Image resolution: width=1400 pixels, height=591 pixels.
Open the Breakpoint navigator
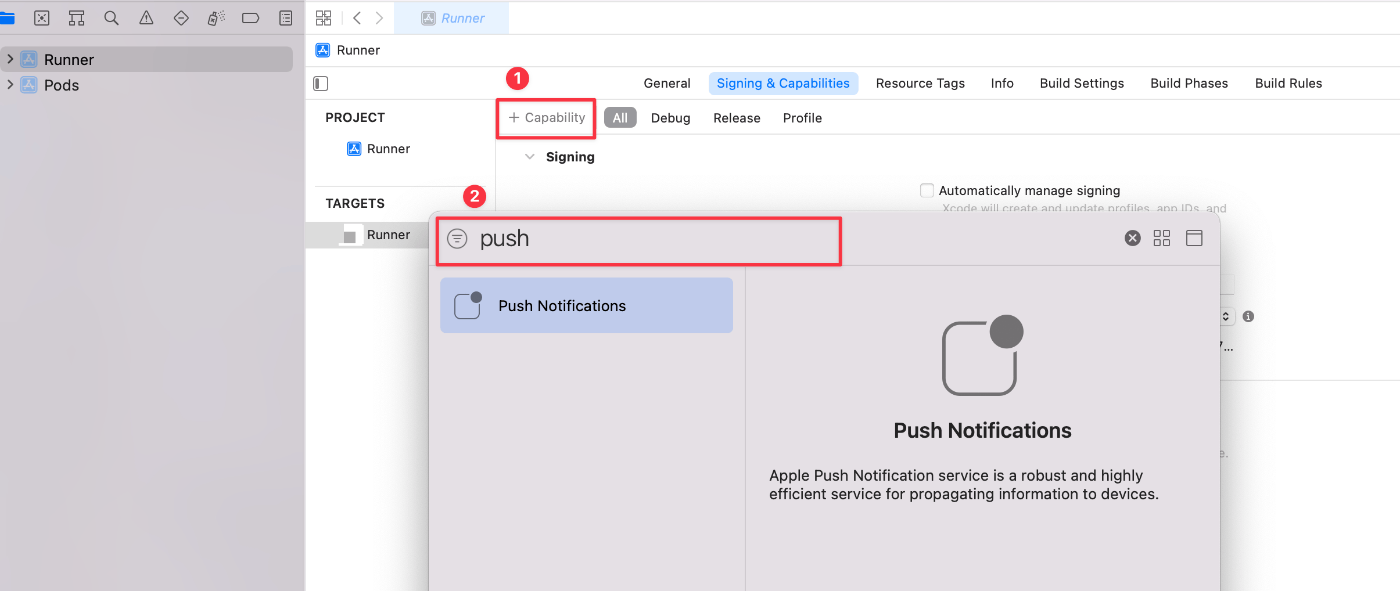coord(251,18)
